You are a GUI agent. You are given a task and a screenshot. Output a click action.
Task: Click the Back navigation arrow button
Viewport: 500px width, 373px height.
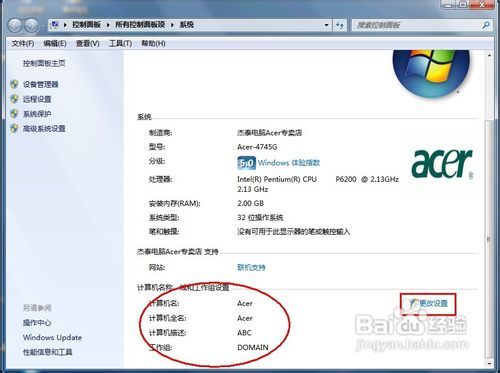(x=15, y=25)
